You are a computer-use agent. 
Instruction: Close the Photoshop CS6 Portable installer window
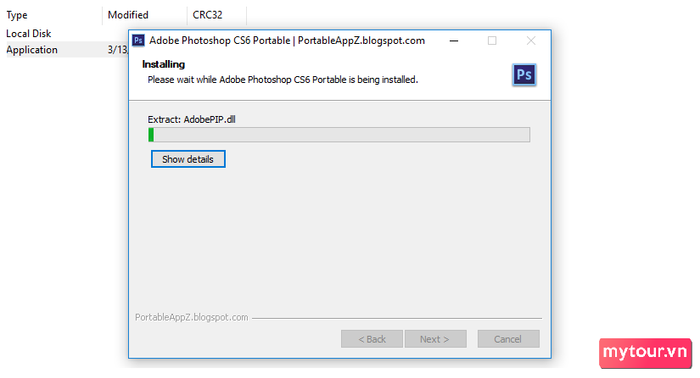pyautogui.click(x=531, y=41)
